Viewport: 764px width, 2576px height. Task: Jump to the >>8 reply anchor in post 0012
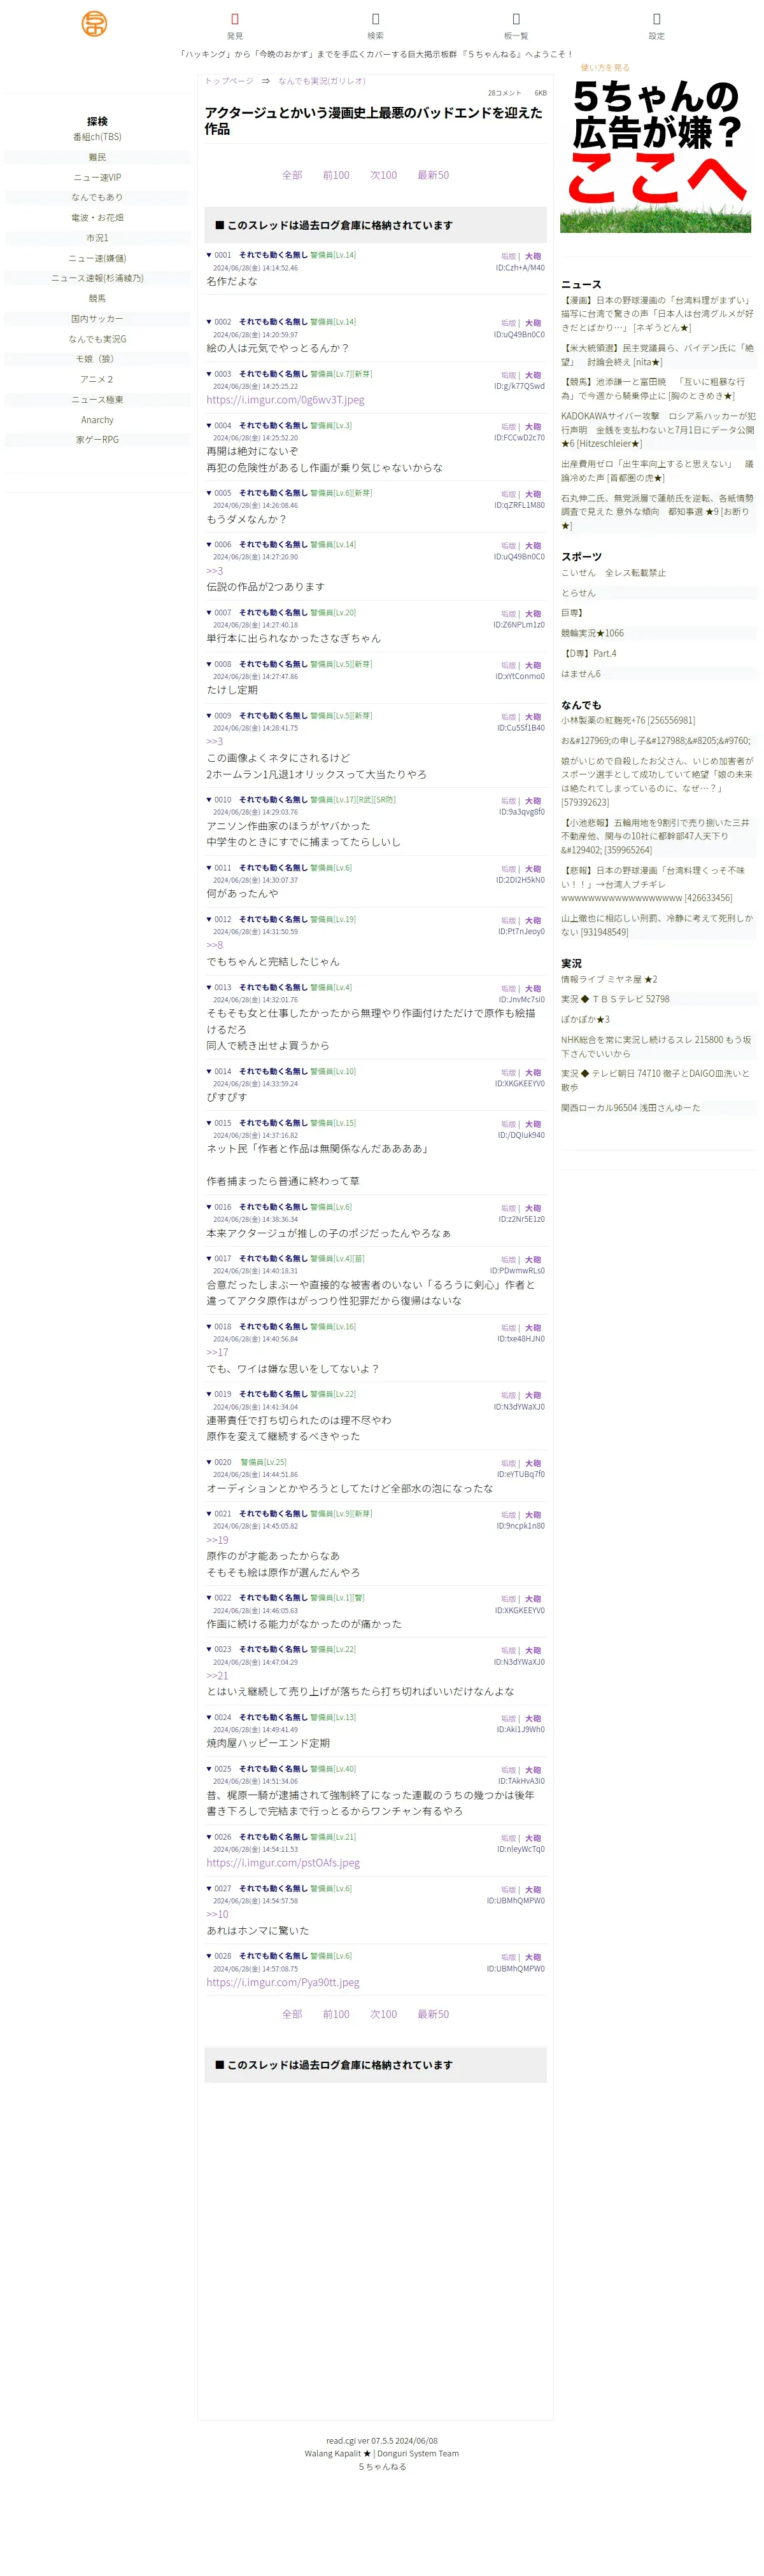[x=215, y=945]
